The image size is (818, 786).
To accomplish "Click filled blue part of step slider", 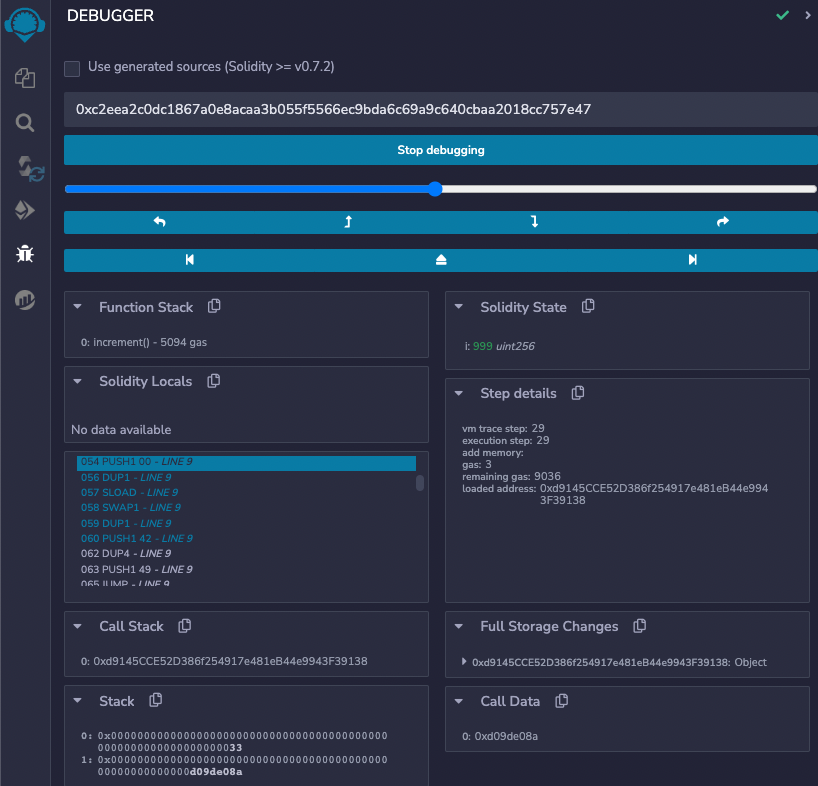I will point(246,189).
